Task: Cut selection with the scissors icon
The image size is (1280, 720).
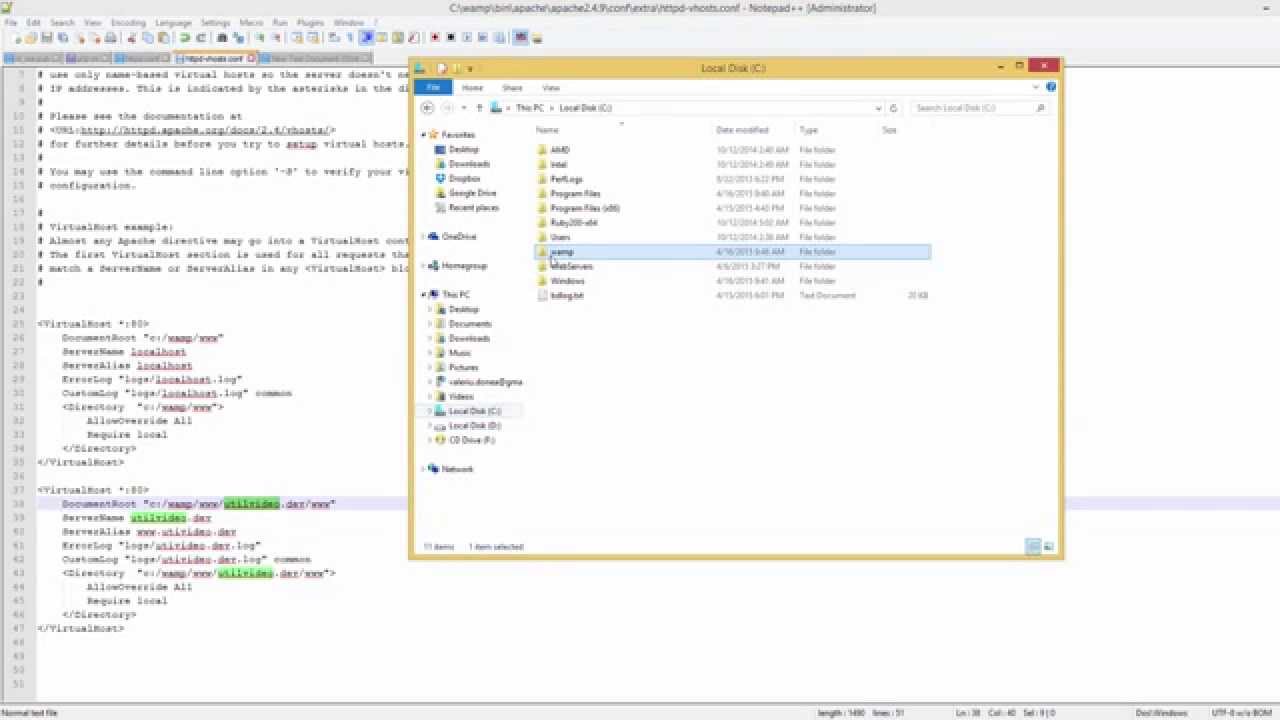Action: tap(131, 38)
